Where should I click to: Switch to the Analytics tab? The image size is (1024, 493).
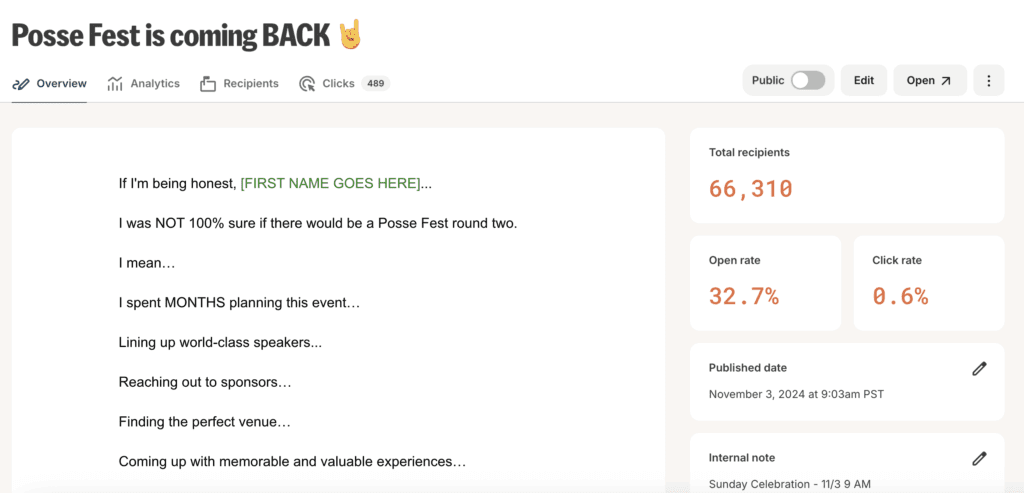[155, 84]
